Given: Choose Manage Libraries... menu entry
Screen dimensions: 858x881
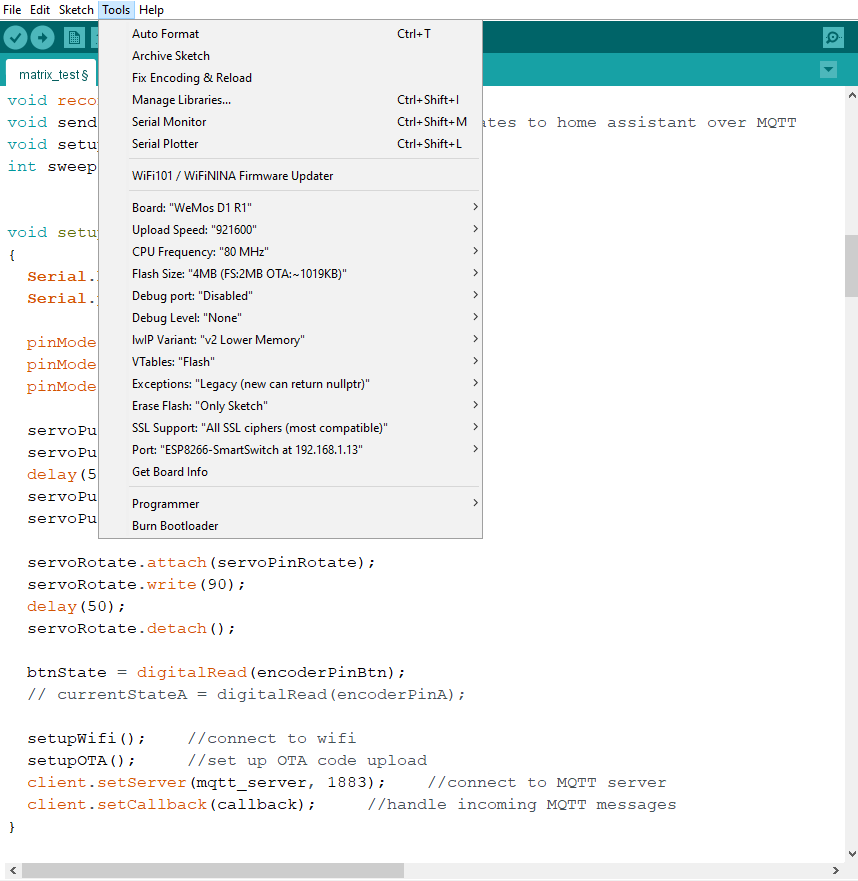Looking at the screenshot, I should point(290,99).
